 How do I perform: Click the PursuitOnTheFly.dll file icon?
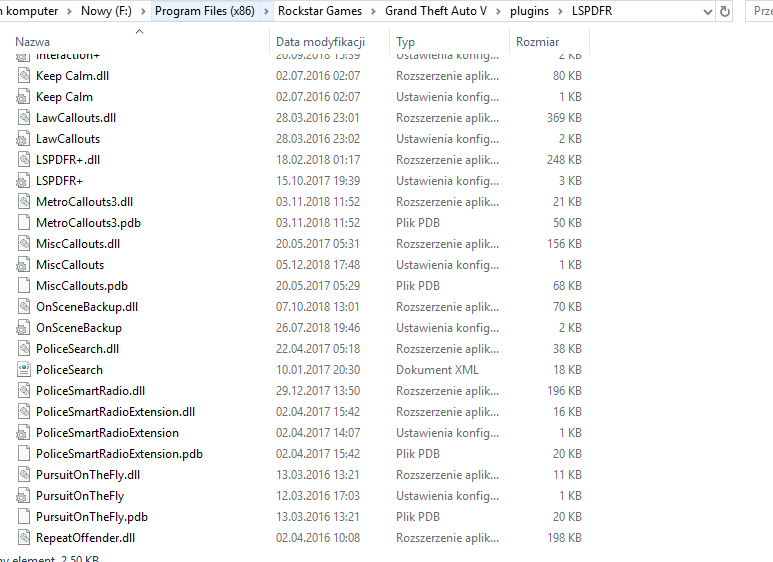click(x=23, y=475)
